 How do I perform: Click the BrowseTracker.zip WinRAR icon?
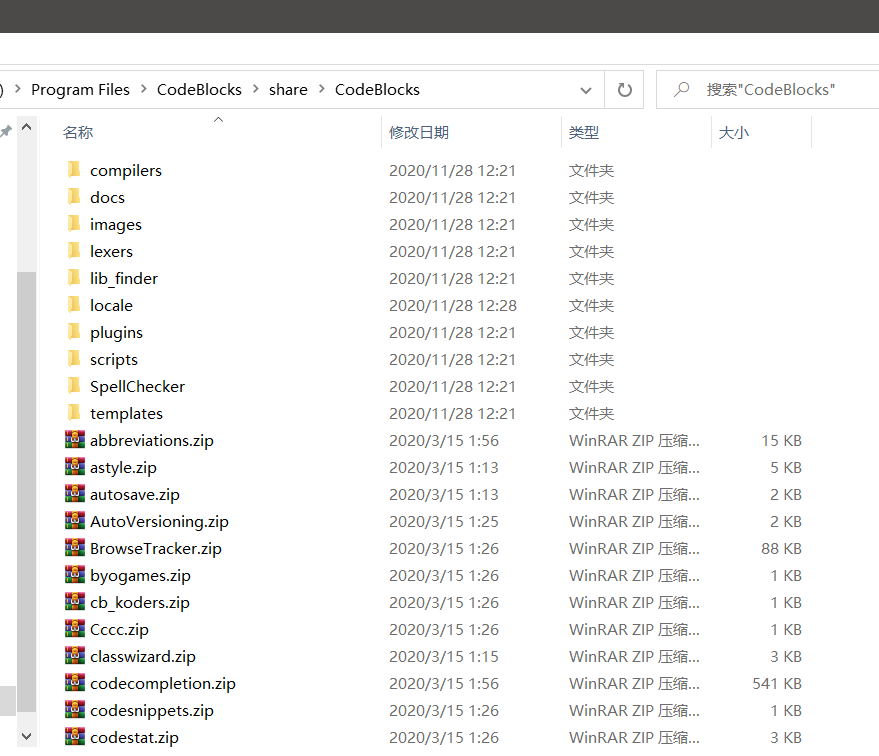pyautogui.click(x=75, y=548)
